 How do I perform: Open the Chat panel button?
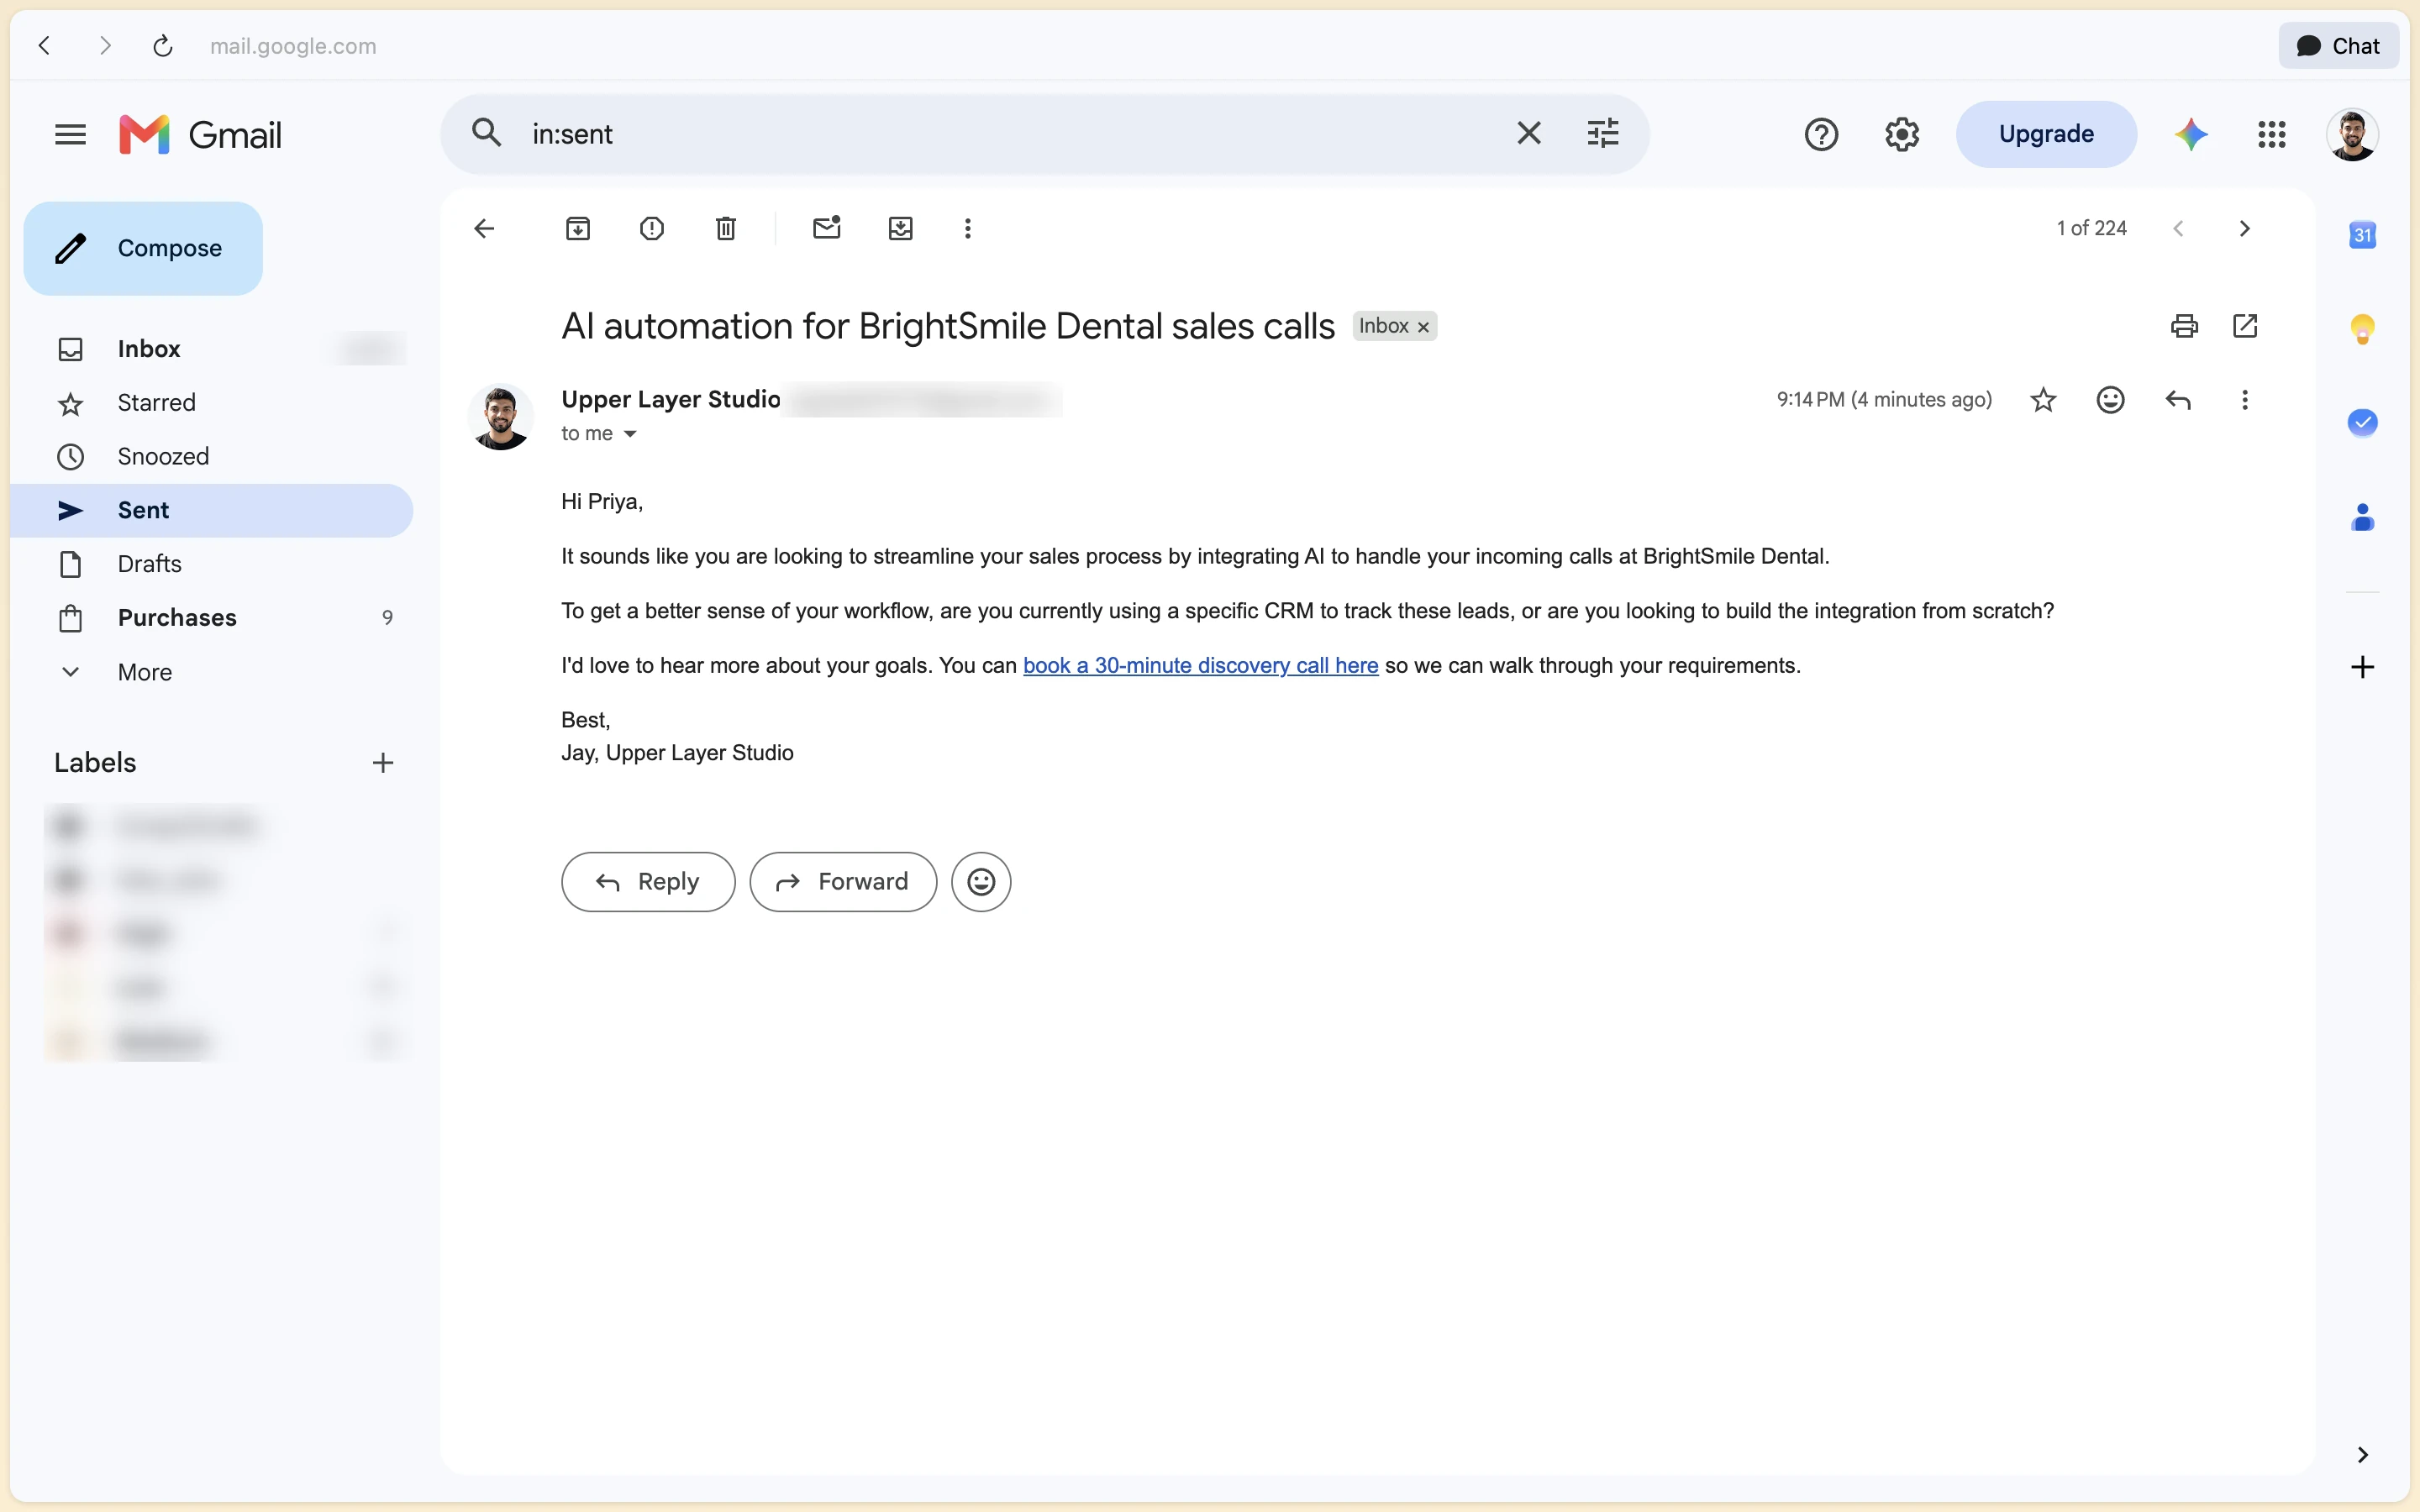pyautogui.click(x=2338, y=46)
